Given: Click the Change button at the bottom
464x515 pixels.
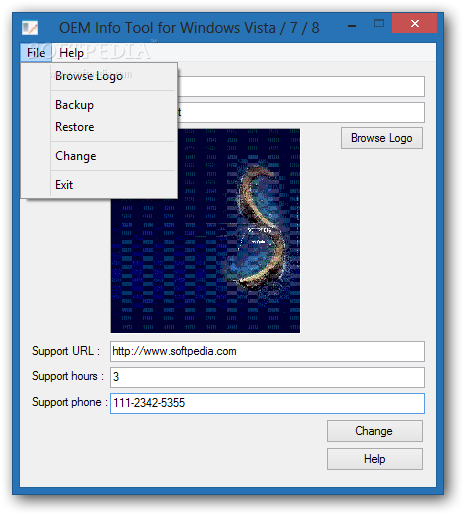Looking at the screenshot, I should [x=375, y=431].
